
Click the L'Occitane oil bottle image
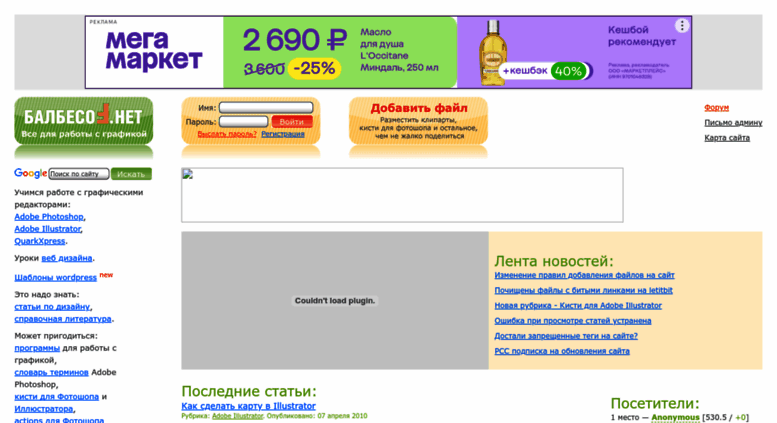(493, 53)
